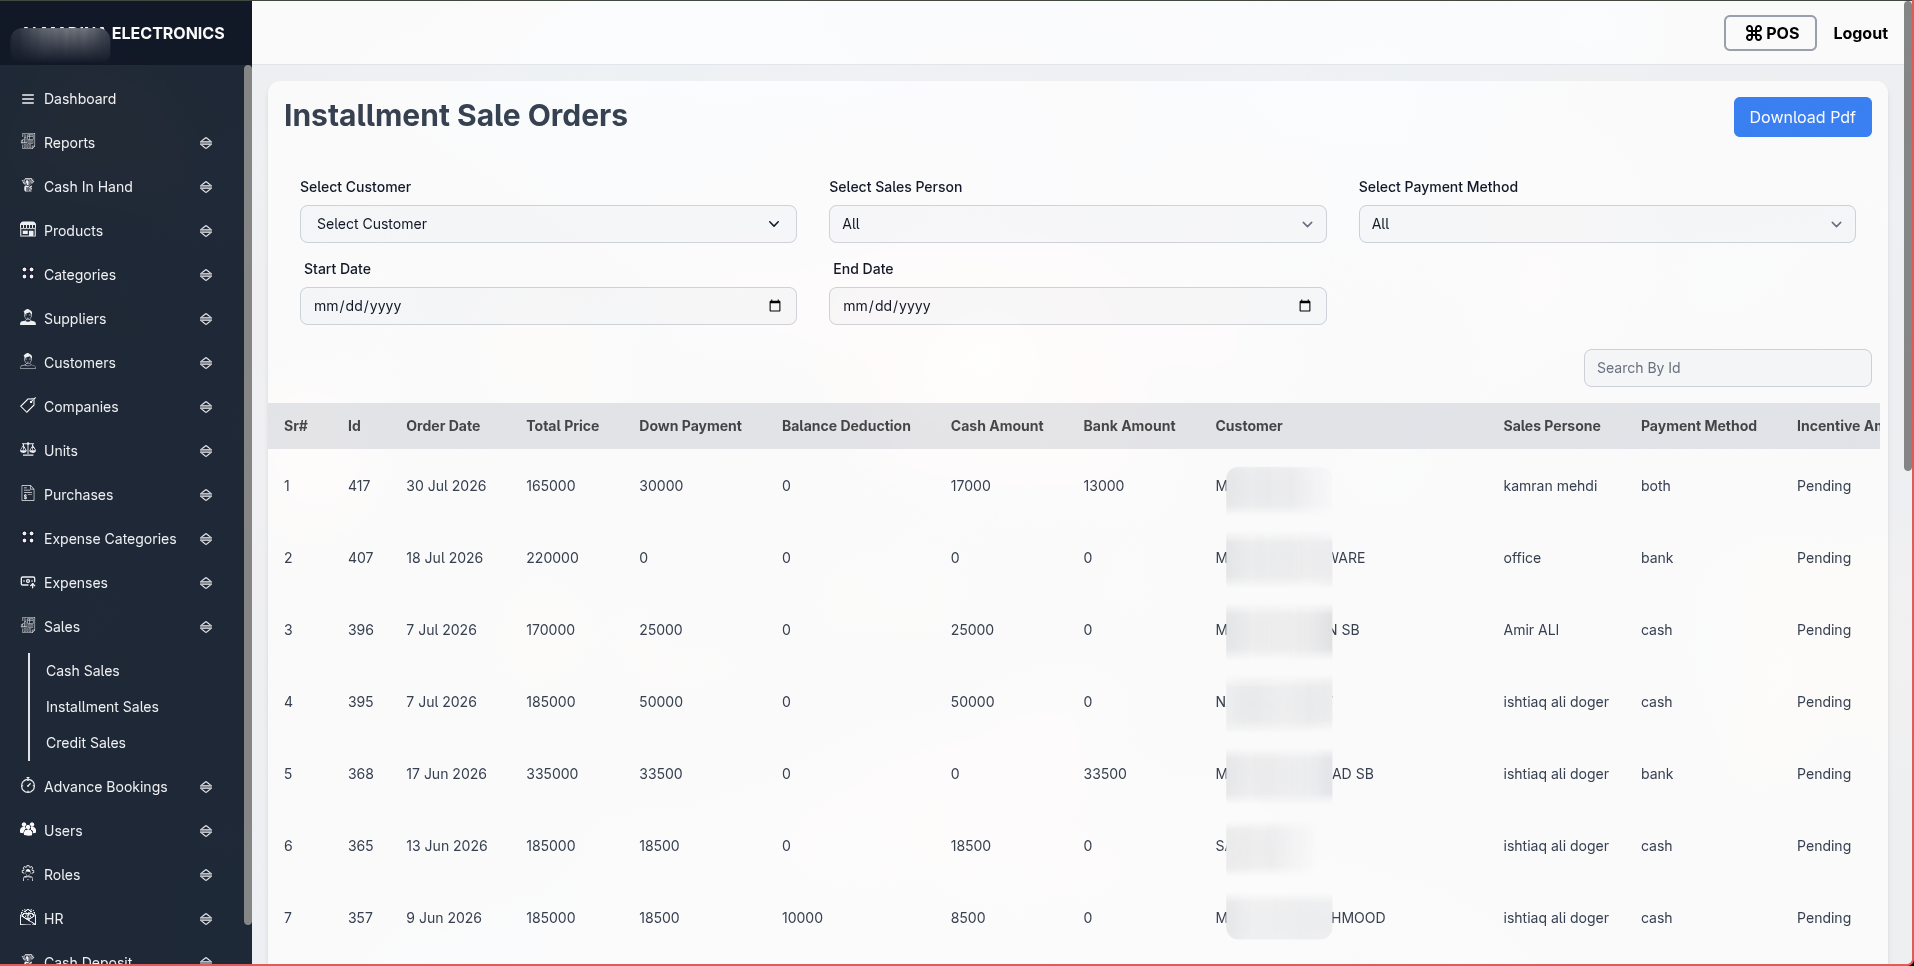Click the Logout link
Viewport: 1914px width, 966px height.
1860,33
